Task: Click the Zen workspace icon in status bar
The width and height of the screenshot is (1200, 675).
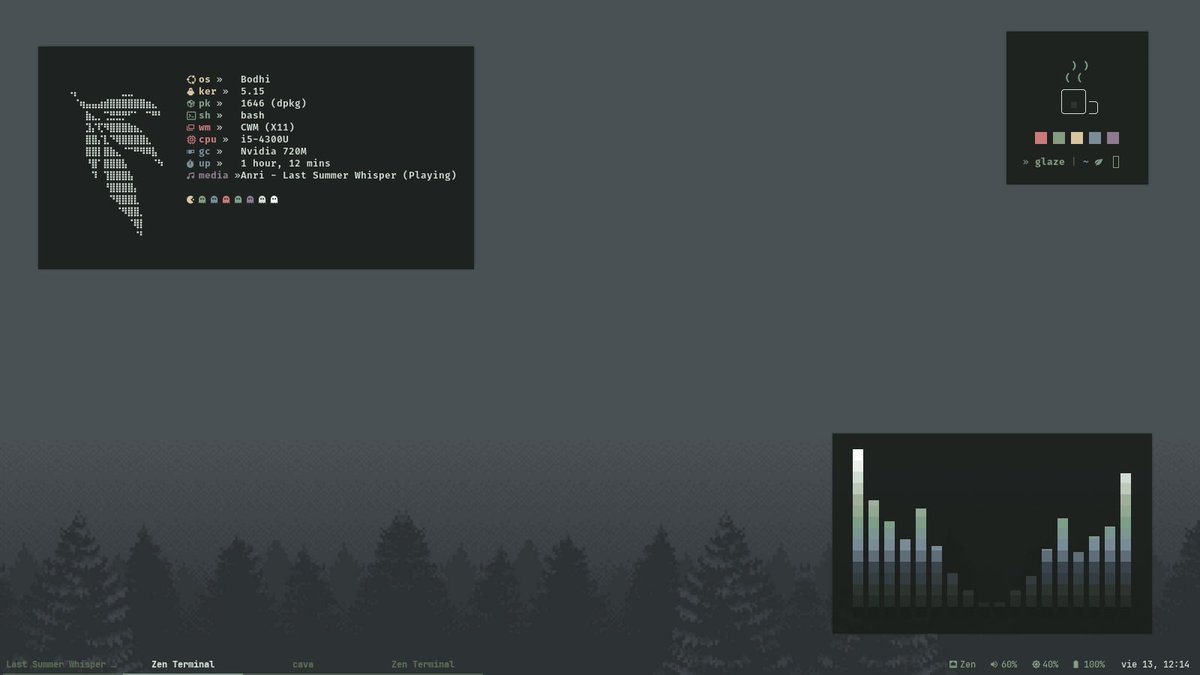Action: pyautogui.click(x=953, y=664)
